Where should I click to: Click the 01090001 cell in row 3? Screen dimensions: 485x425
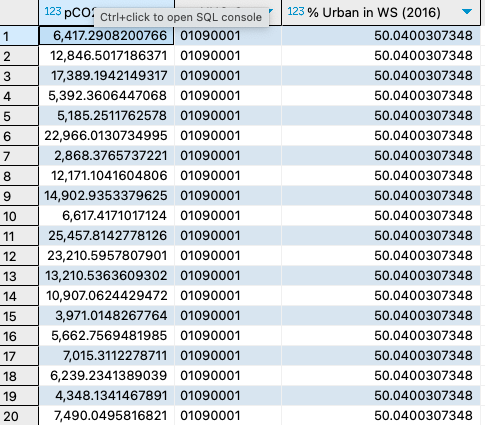tap(228, 76)
